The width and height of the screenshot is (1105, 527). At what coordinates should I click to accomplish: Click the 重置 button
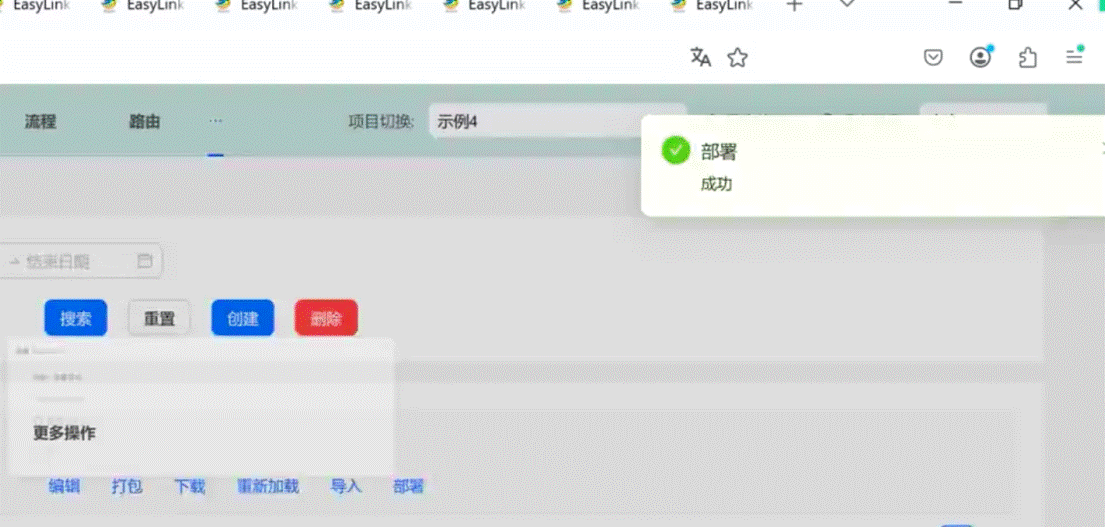[x=159, y=319]
